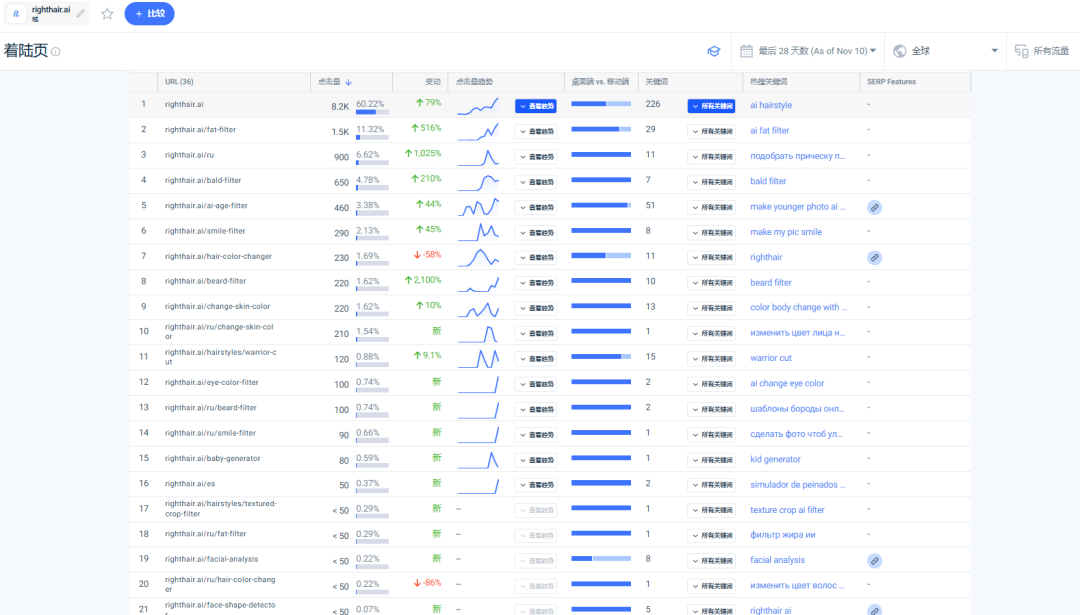This screenshot has width=1080, height=615.
Task: Open 'warrior cut' keyword link
Action: (x=771, y=358)
